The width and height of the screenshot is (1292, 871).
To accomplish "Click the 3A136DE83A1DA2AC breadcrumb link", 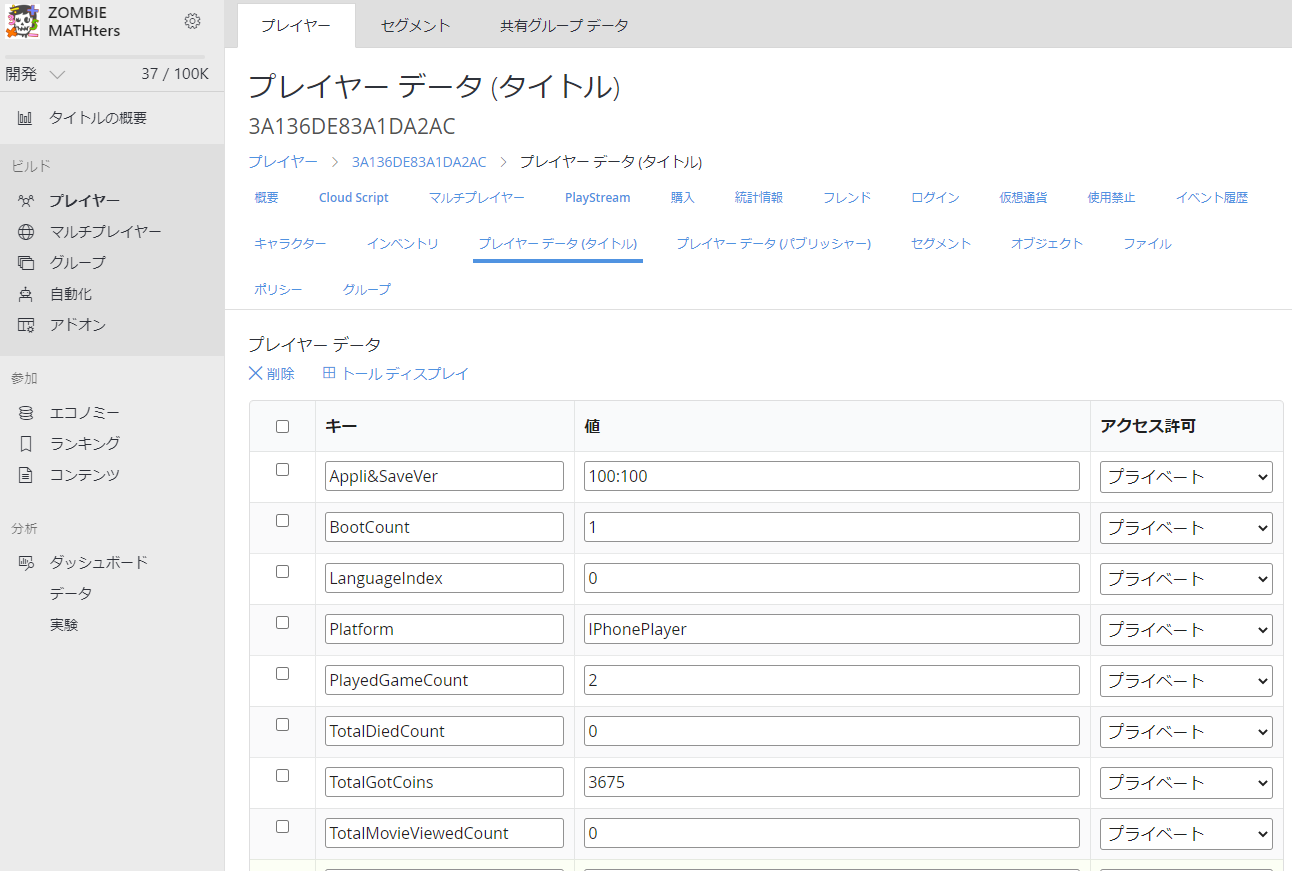I will point(419,162).
